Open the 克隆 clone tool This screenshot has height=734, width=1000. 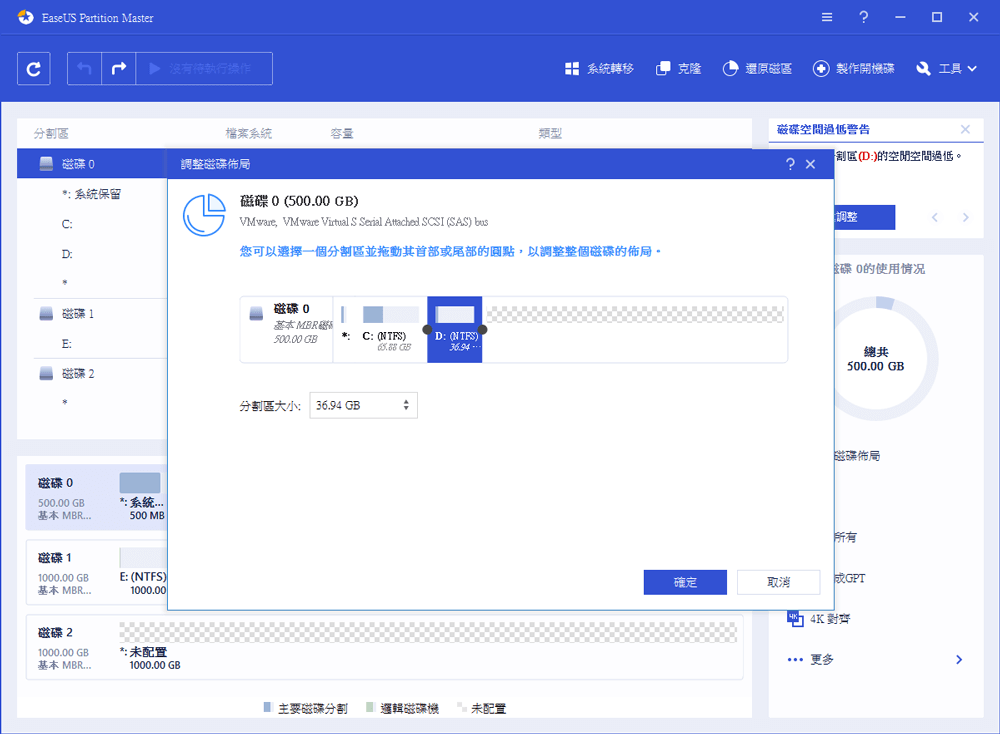[679, 68]
